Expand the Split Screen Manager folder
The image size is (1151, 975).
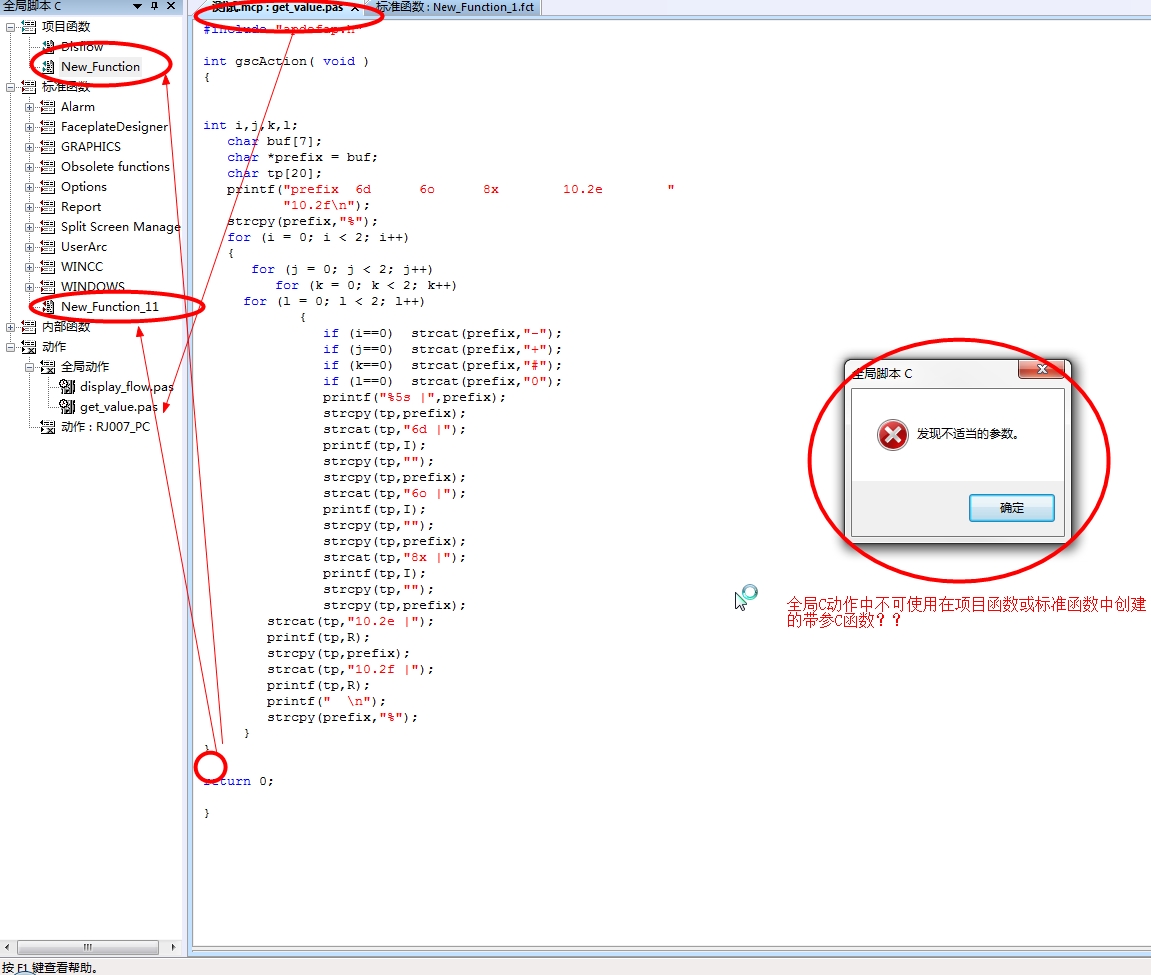(29, 227)
